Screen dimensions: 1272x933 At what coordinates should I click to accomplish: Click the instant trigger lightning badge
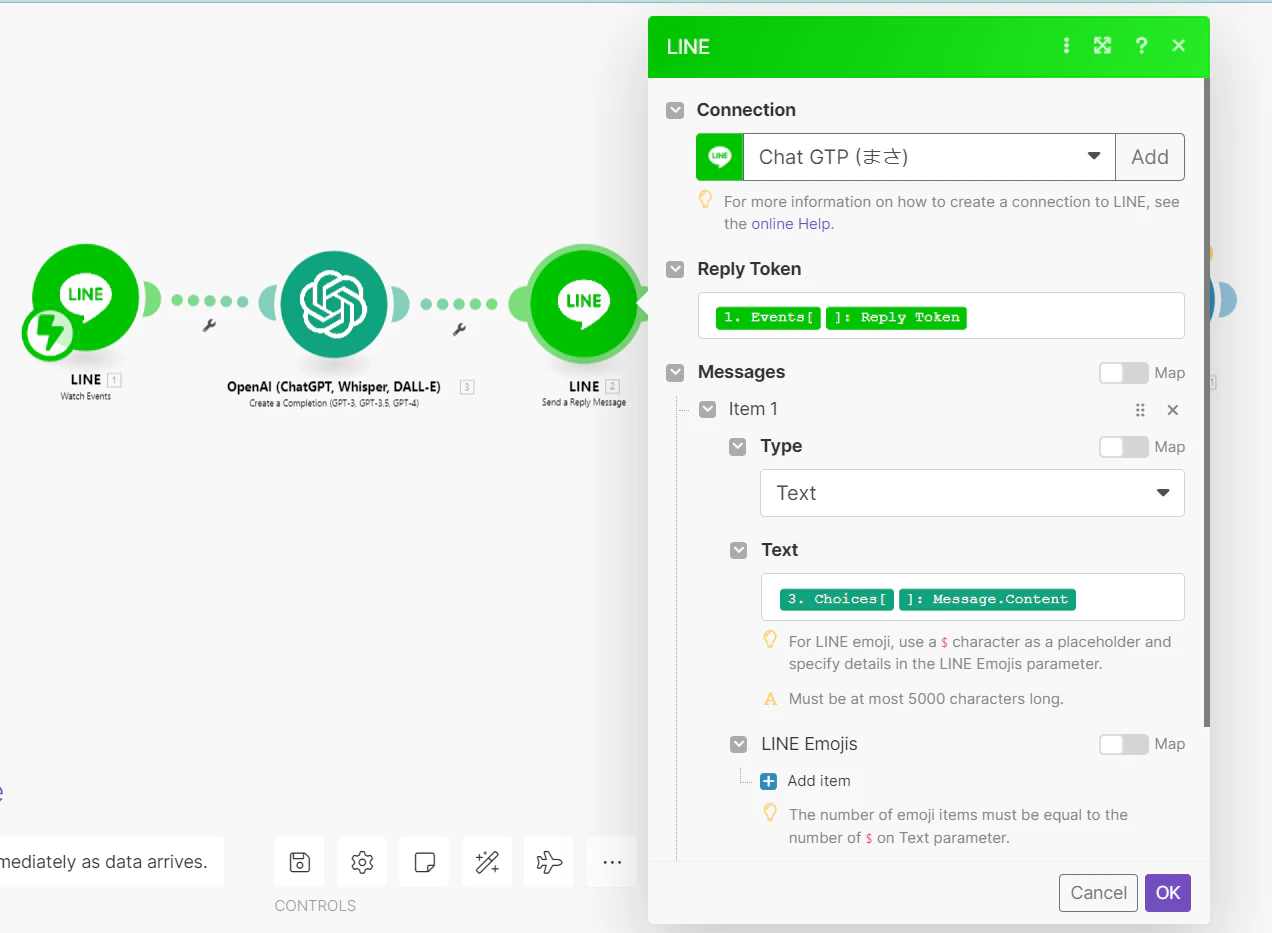[x=49, y=333]
